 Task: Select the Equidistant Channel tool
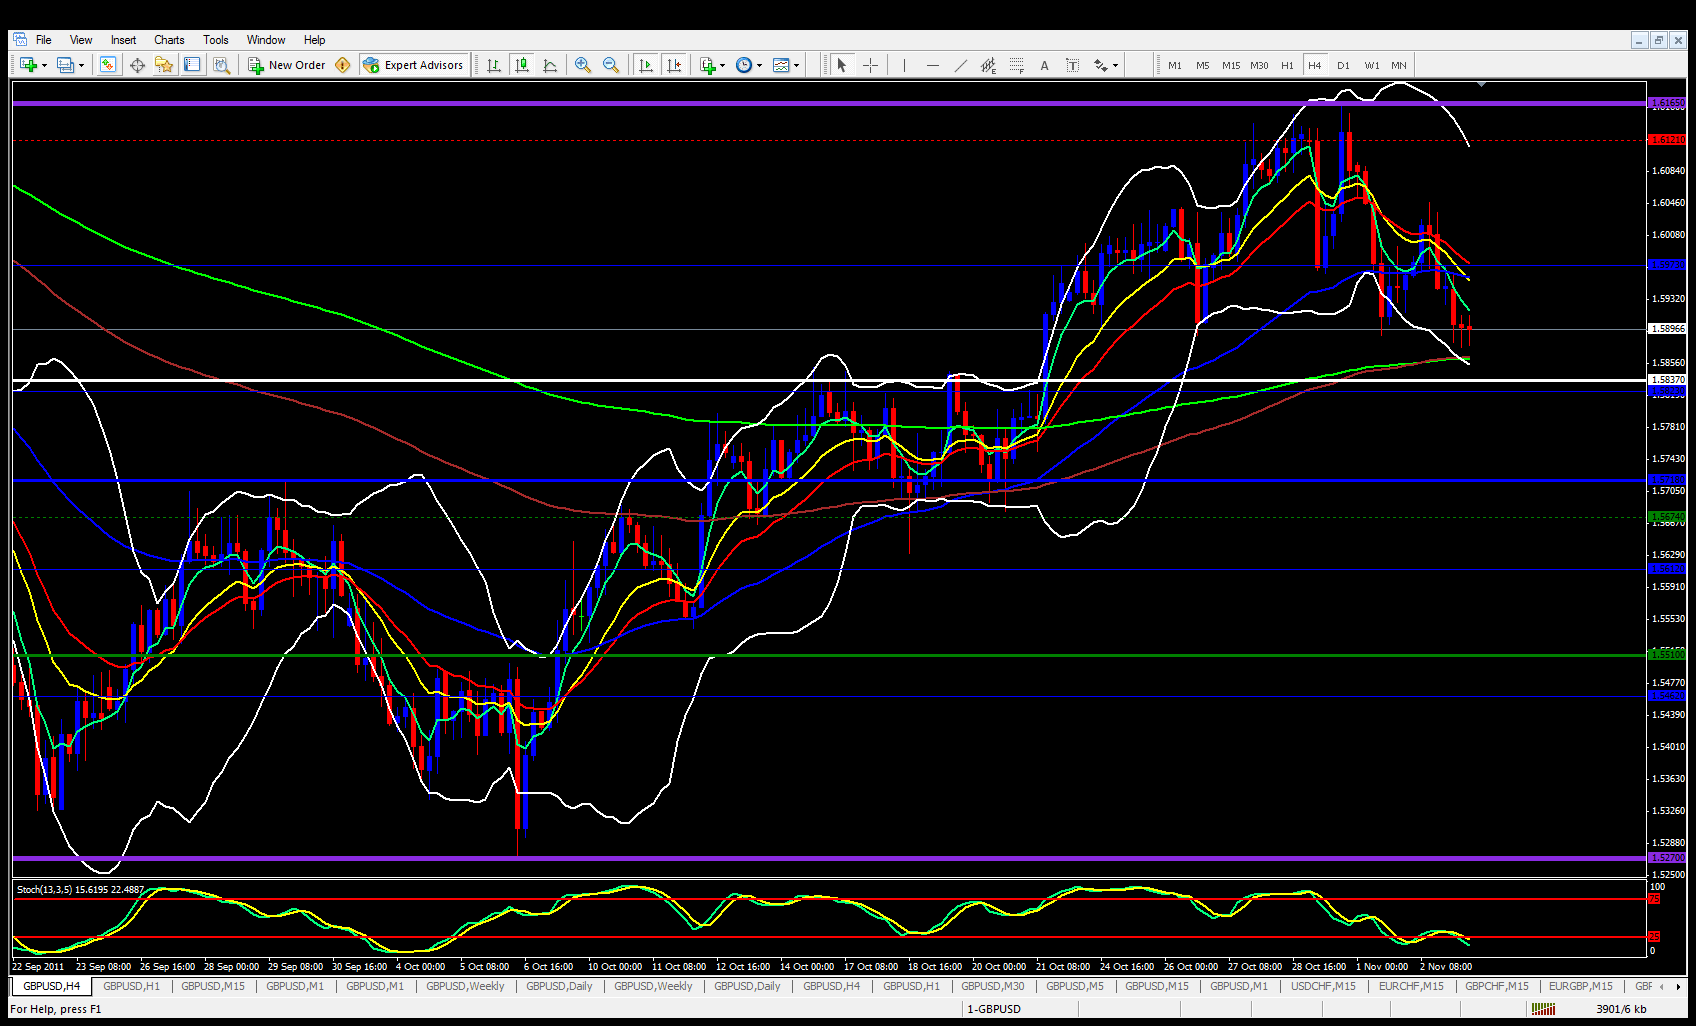(x=988, y=65)
